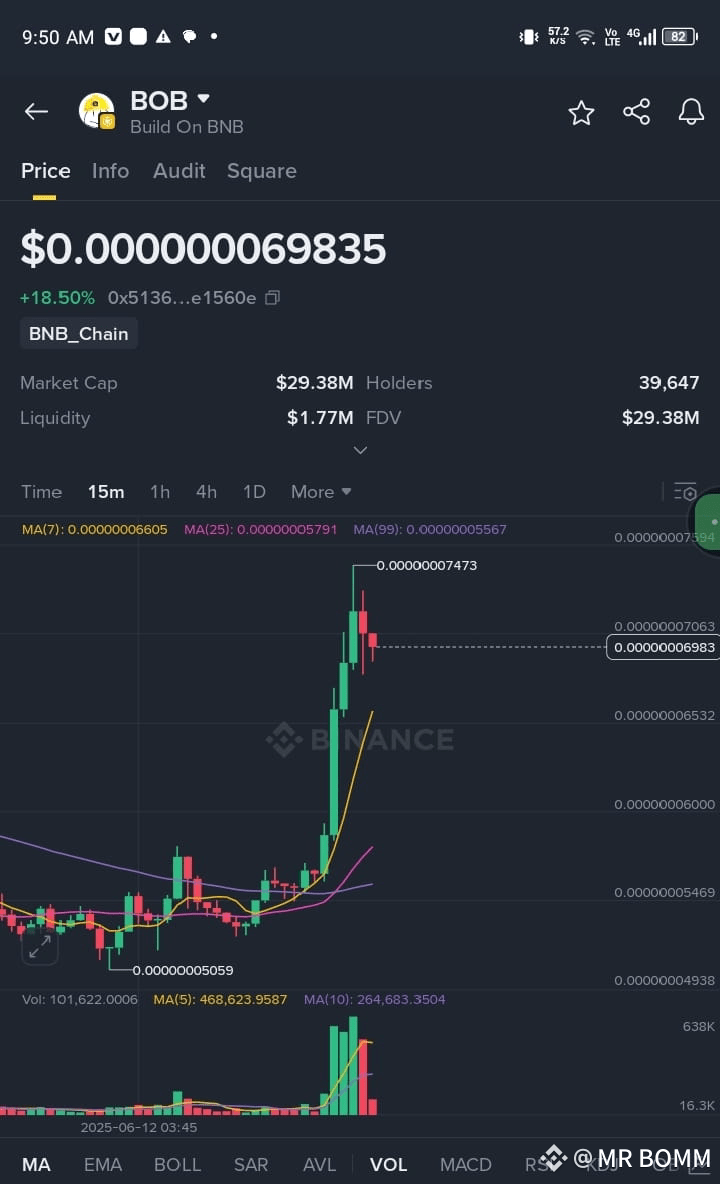Open the BOB token dropdown

pyautogui.click(x=203, y=99)
